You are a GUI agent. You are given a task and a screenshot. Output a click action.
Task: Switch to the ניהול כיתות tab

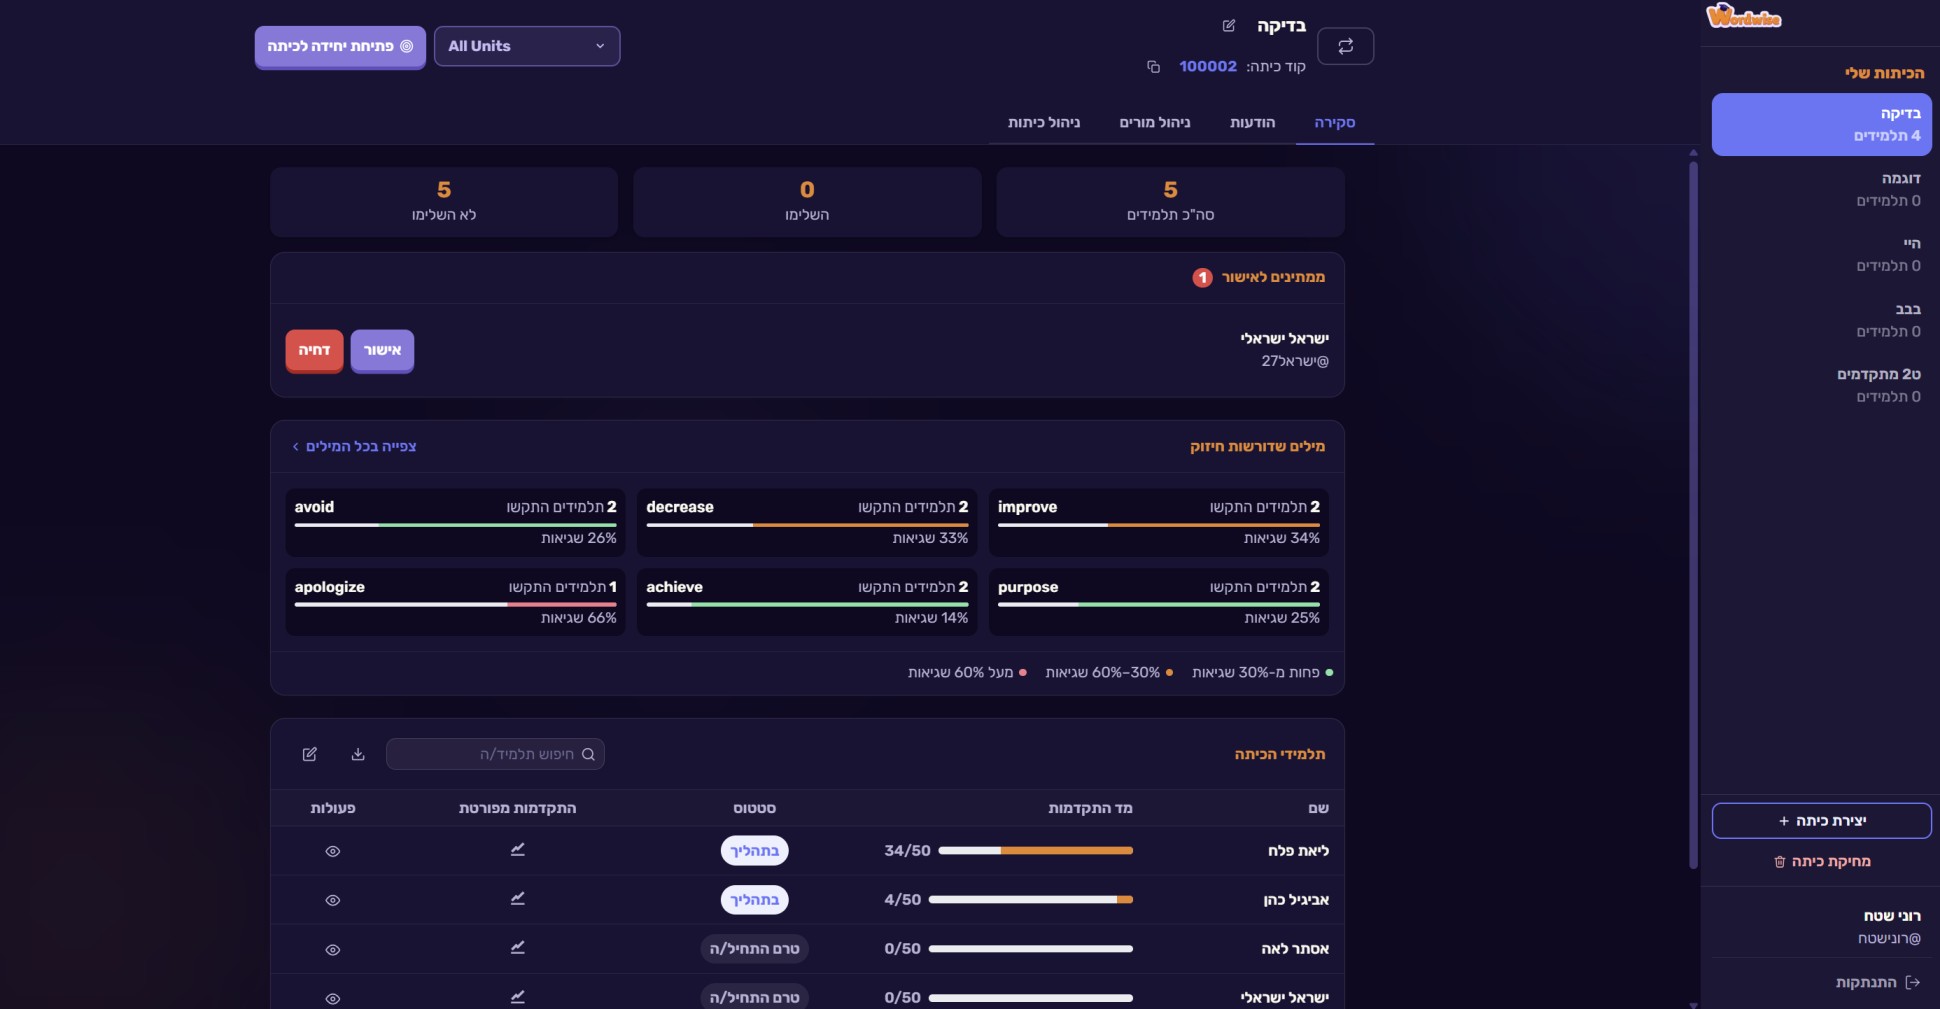tap(1044, 122)
